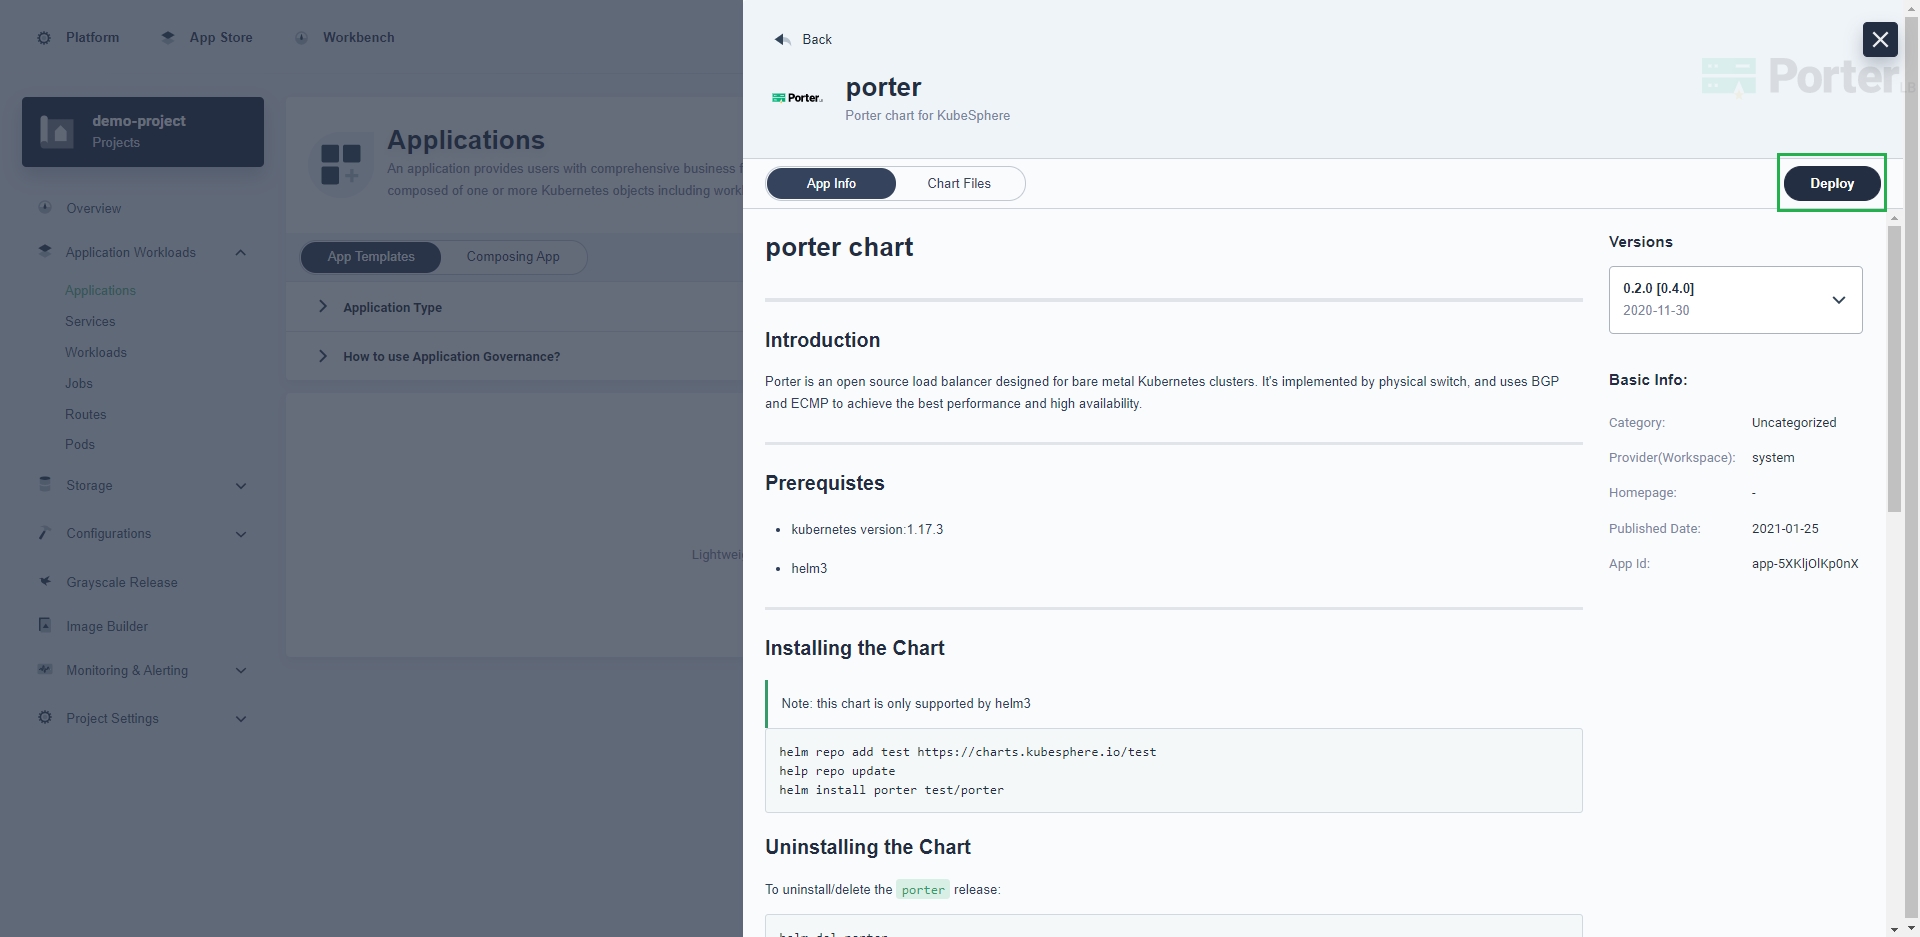Click the vertical scrollbar of the panel
This screenshot has width=1920, height=937.
tap(1894, 368)
